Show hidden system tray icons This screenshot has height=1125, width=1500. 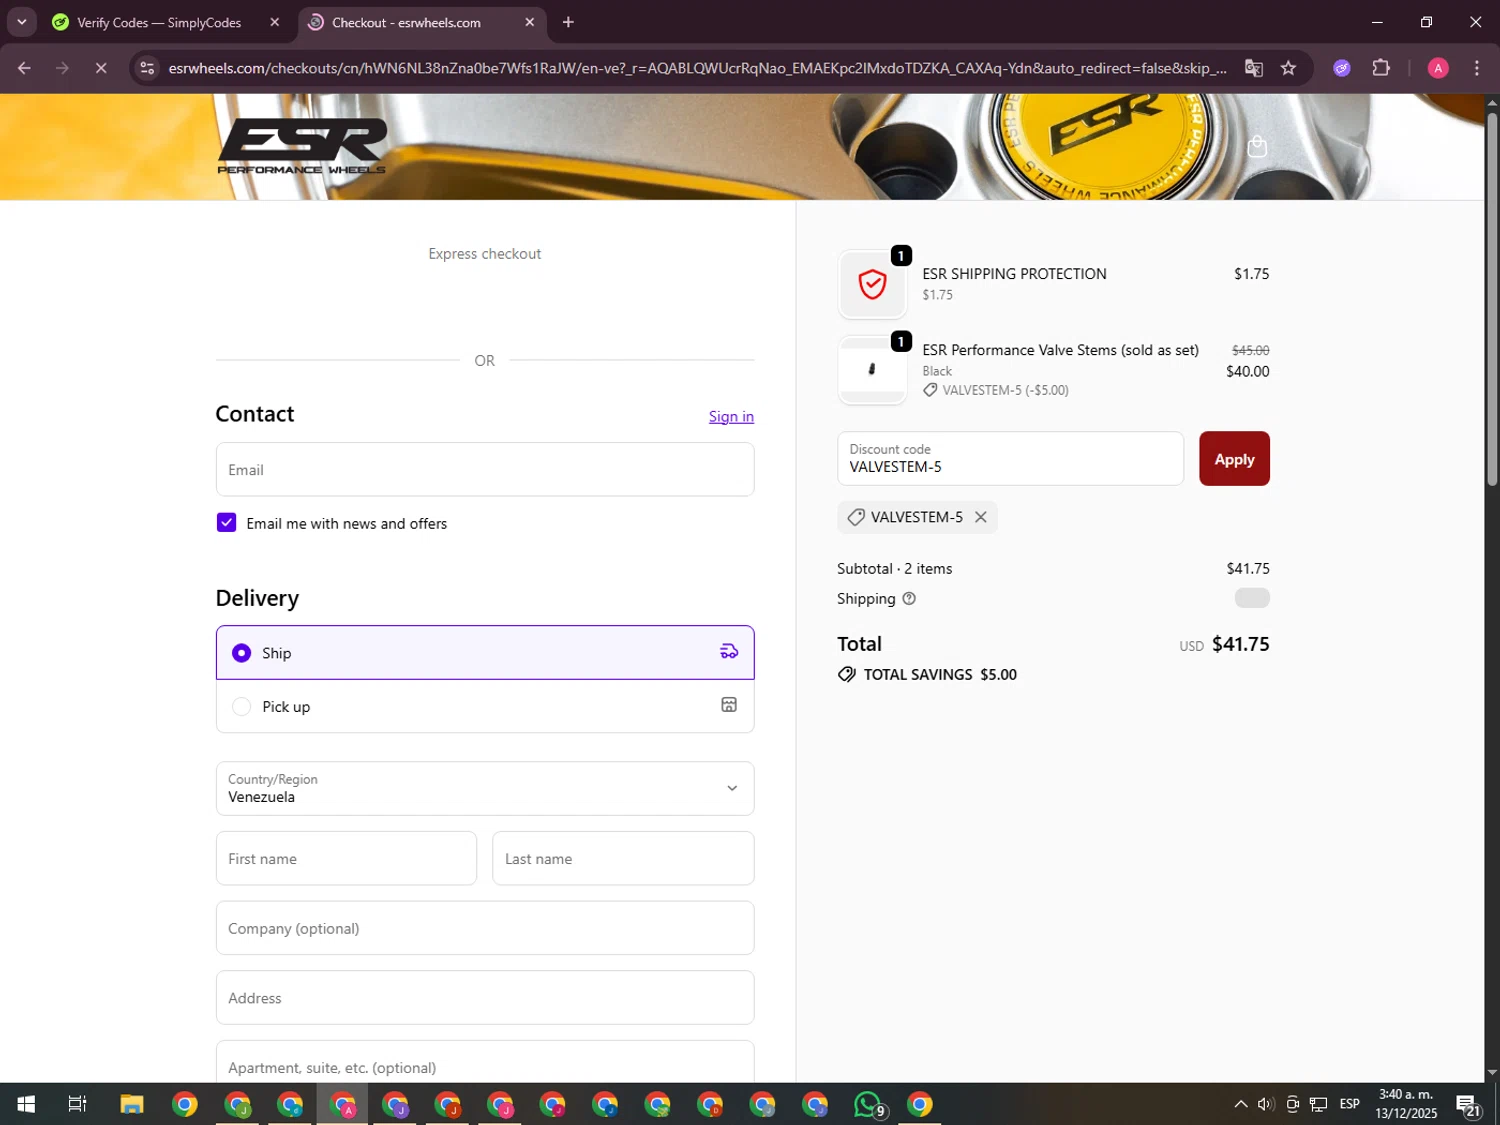click(x=1240, y=1104)
